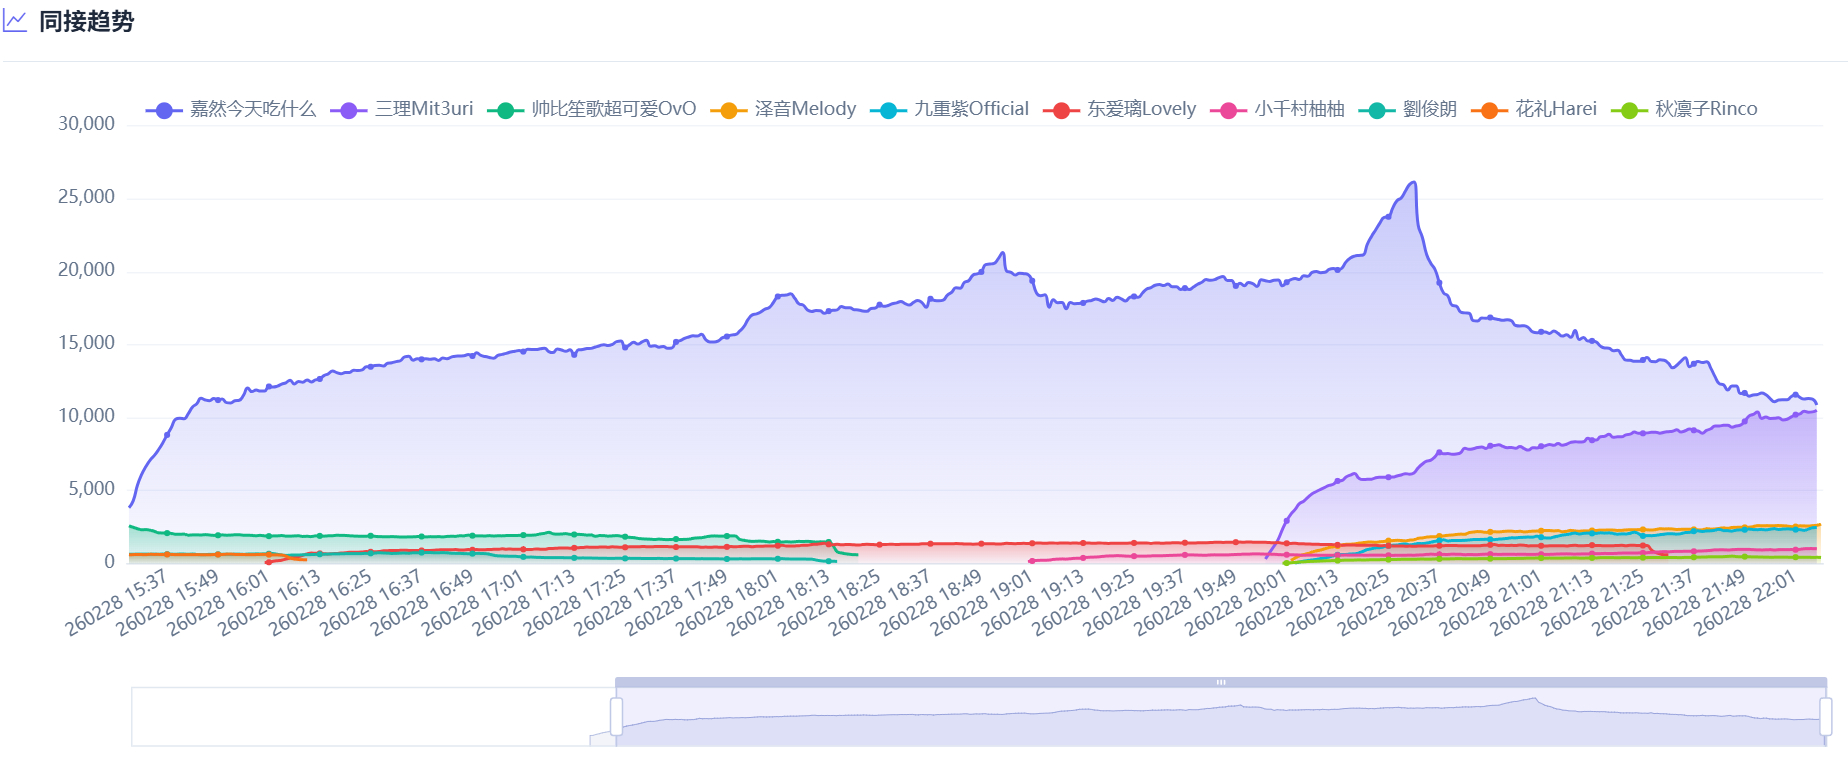Screen dimensions: 1848x759
Task: Click the orange 花礼Harei legend marker
Action: tap(1489, 110)
